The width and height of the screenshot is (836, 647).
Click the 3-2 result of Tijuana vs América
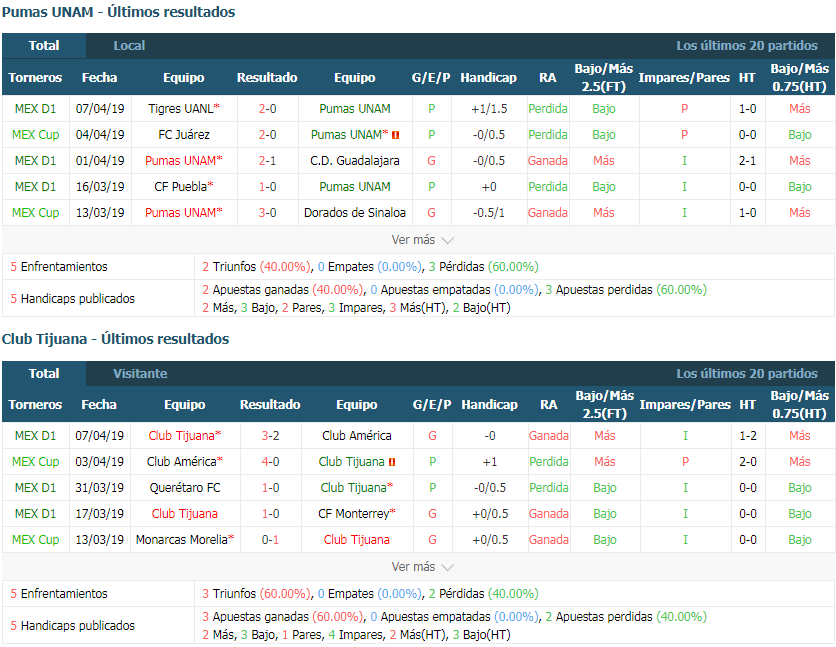(x=270, y=436)
